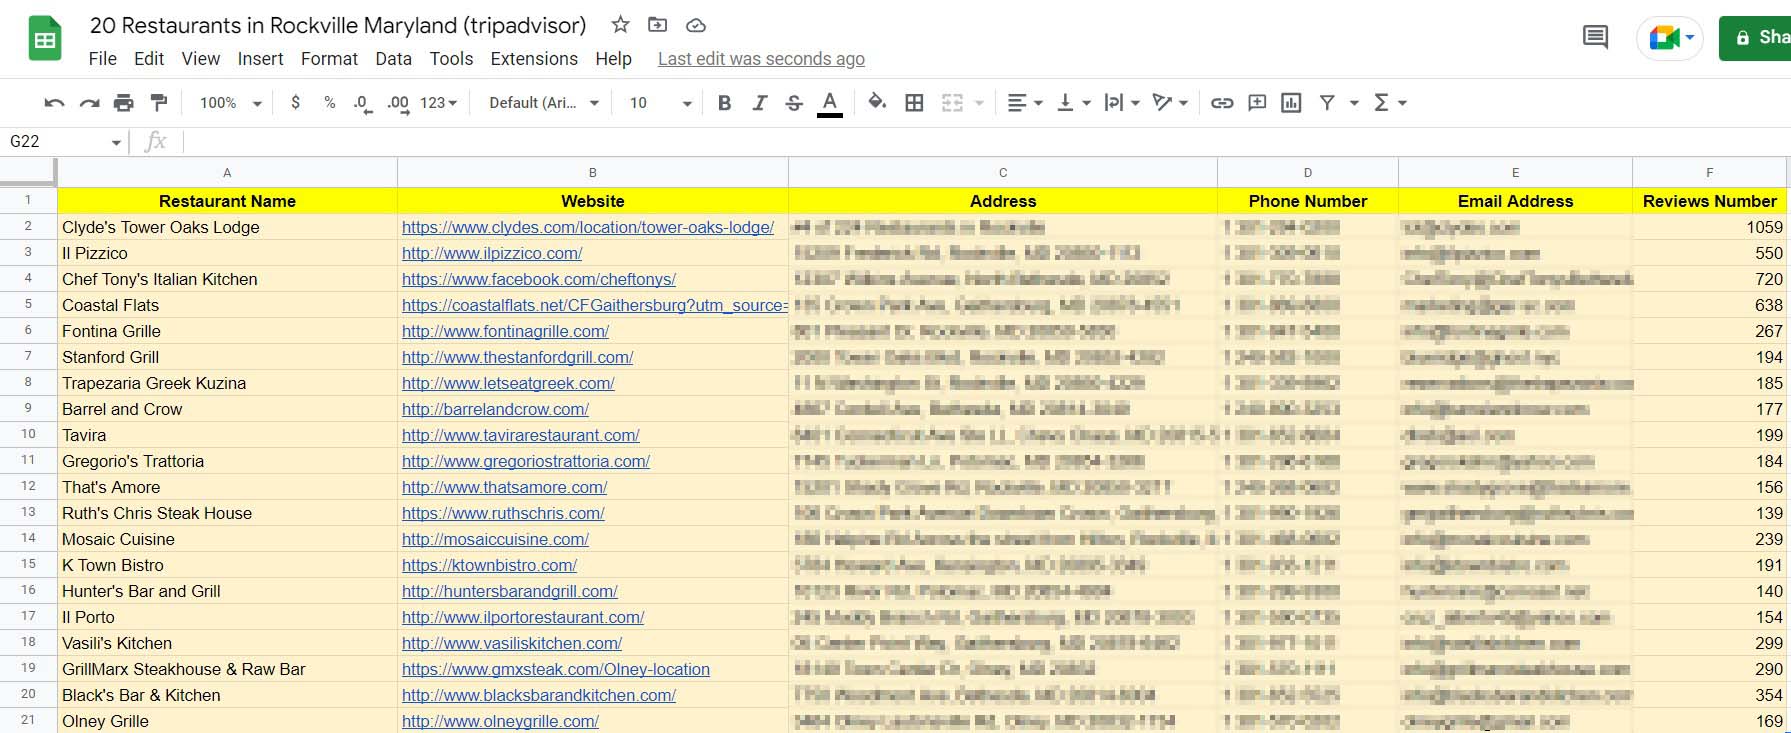The height and width of the screenshot is (733, 1791).
Task: Start a Google Meet call
Action: [1670, 38]
